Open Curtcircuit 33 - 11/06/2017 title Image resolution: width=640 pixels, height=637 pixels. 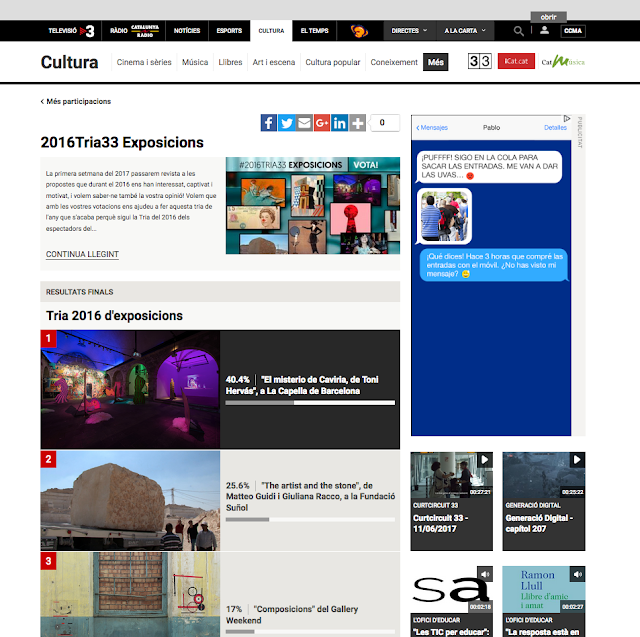tap(440, 523)
